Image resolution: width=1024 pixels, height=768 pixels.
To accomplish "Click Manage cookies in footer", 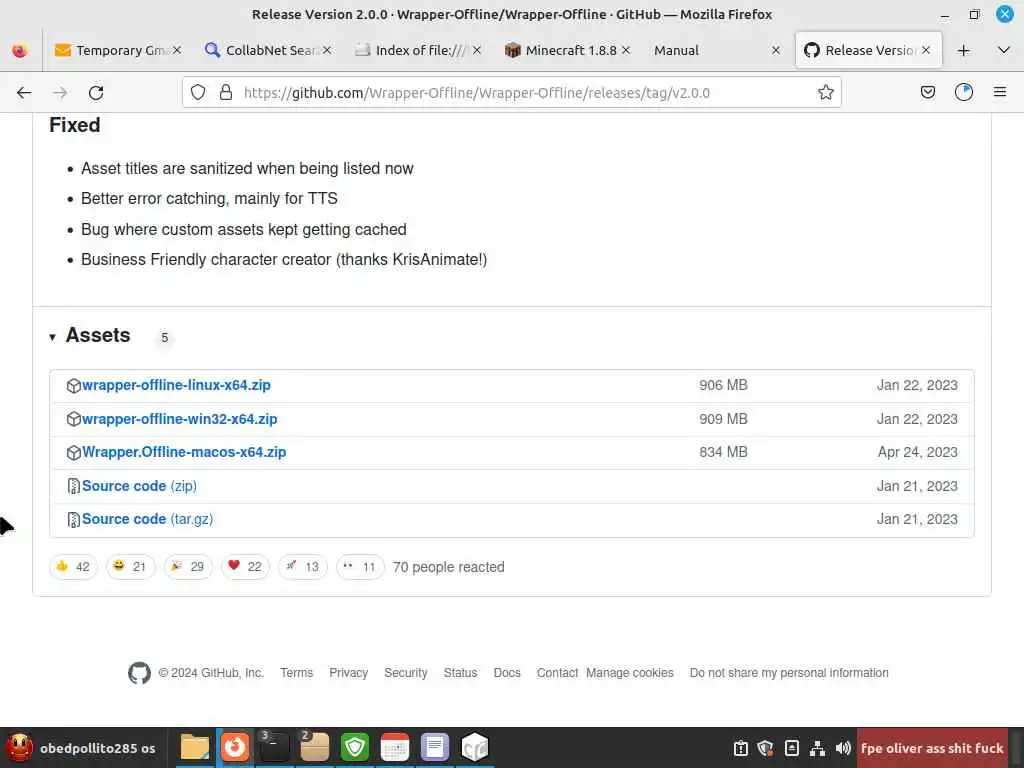I will tap(630, 673).
